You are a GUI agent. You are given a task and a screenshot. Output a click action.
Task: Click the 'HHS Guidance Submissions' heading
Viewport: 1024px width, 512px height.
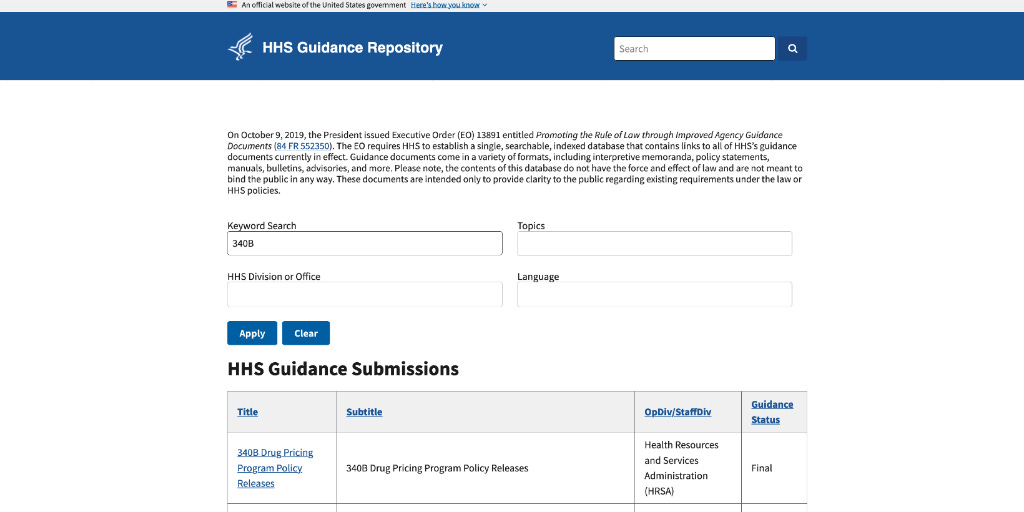[x=343, y=369]
